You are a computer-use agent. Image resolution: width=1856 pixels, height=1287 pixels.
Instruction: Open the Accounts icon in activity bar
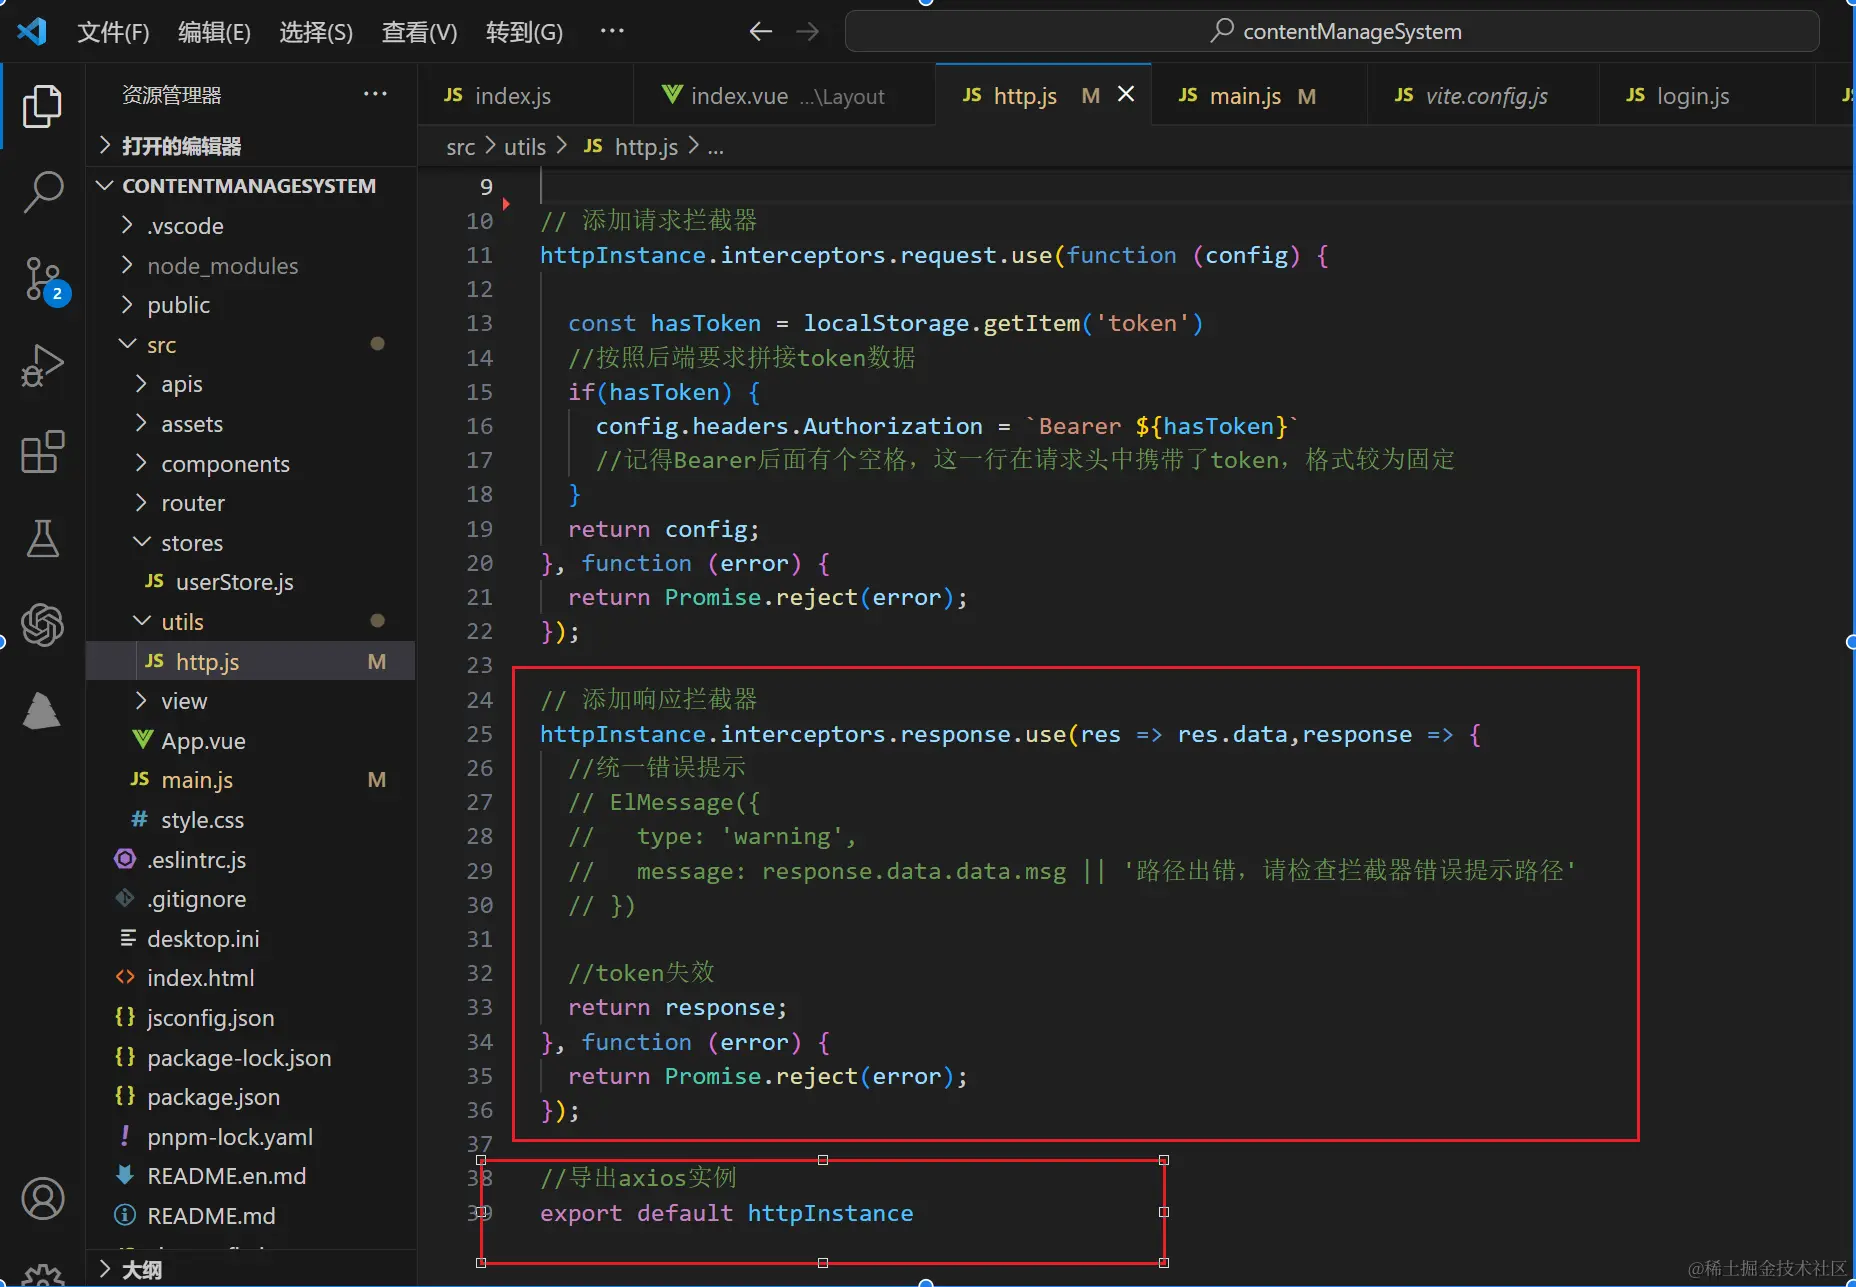coord(42,1198)
